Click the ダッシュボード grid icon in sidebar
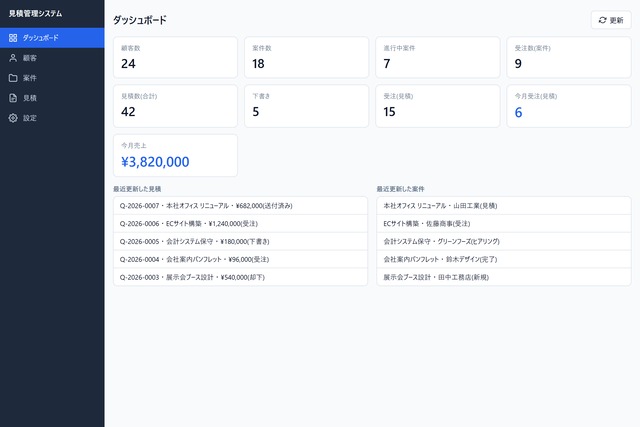 pos(13,38)
